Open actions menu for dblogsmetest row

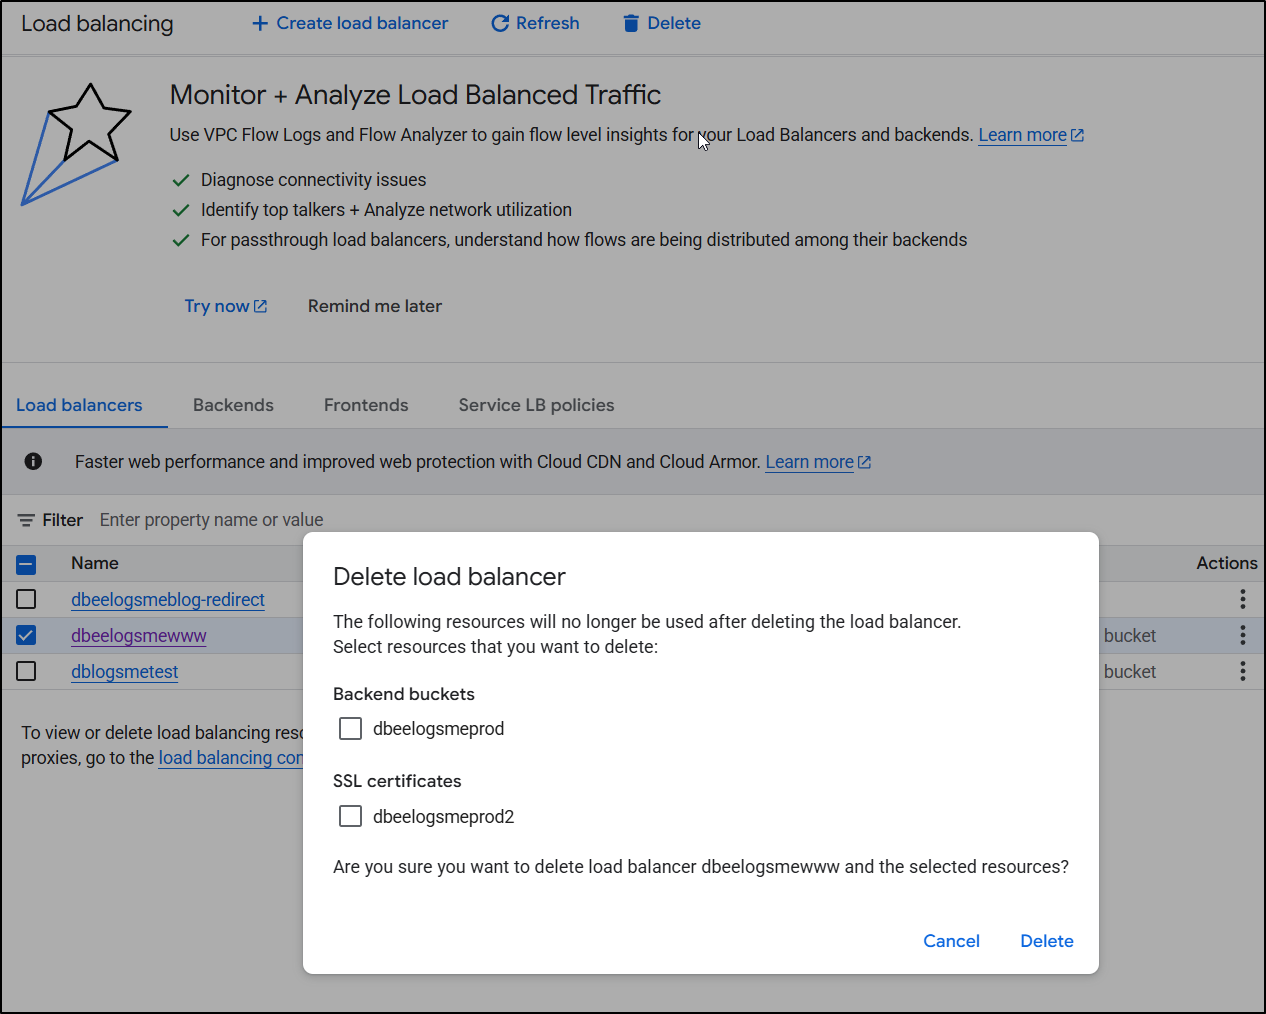click(x=1242, y=671)
